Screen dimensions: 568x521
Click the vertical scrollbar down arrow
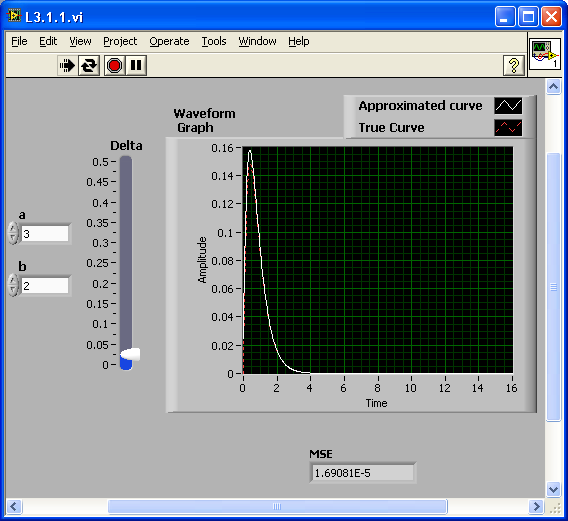554,489
